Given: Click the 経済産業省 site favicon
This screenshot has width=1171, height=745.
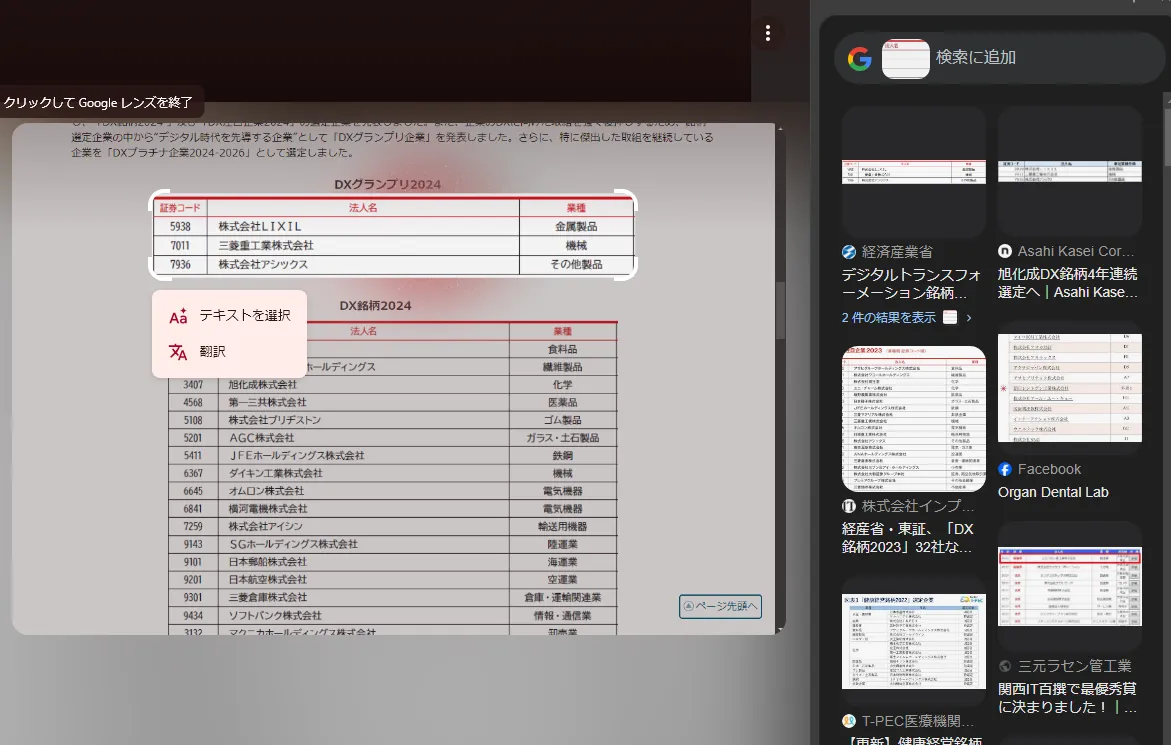Looking at the screenshot, I should 848,252.
